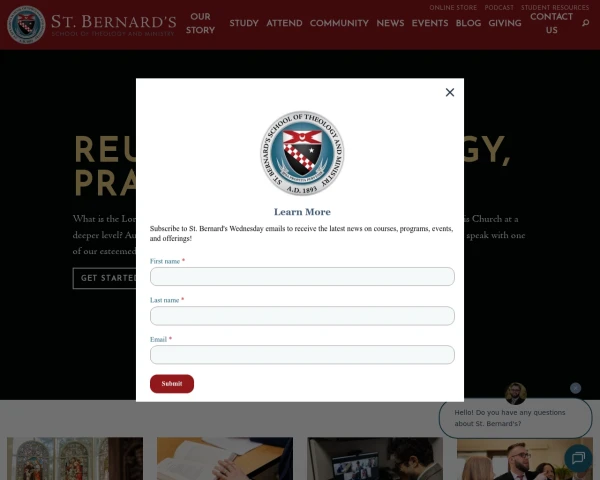Submit the newsletter signup form

(172, 384)
